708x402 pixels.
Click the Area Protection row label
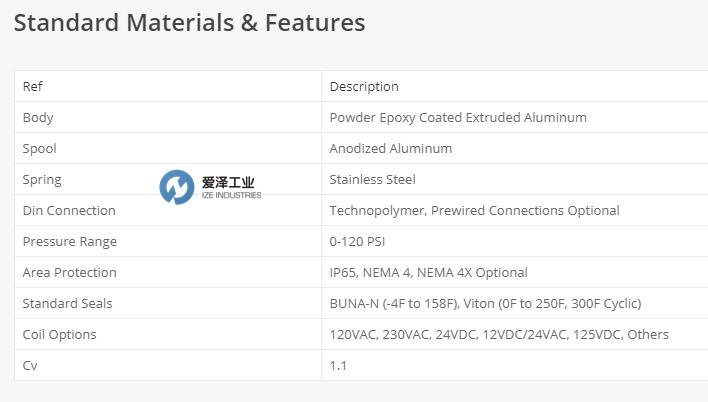click(70, 273)
